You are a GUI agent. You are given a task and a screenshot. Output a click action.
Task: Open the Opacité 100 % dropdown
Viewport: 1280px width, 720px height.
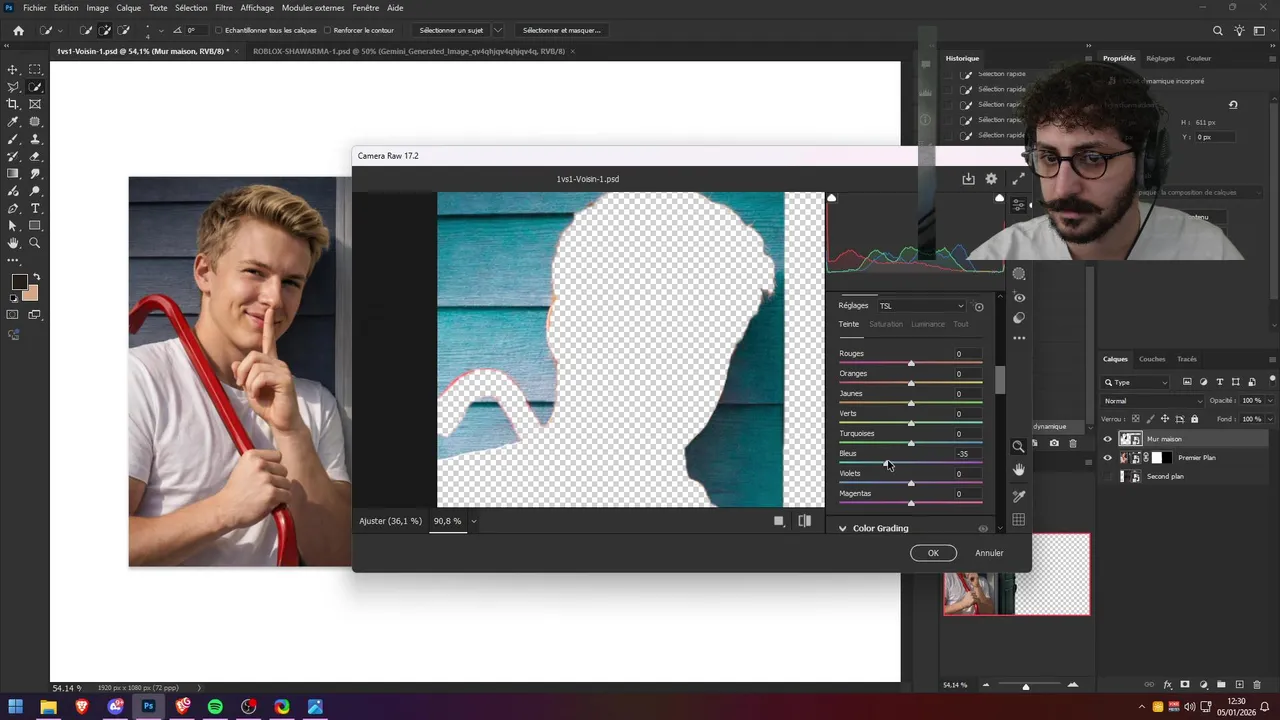[1270, 401]
